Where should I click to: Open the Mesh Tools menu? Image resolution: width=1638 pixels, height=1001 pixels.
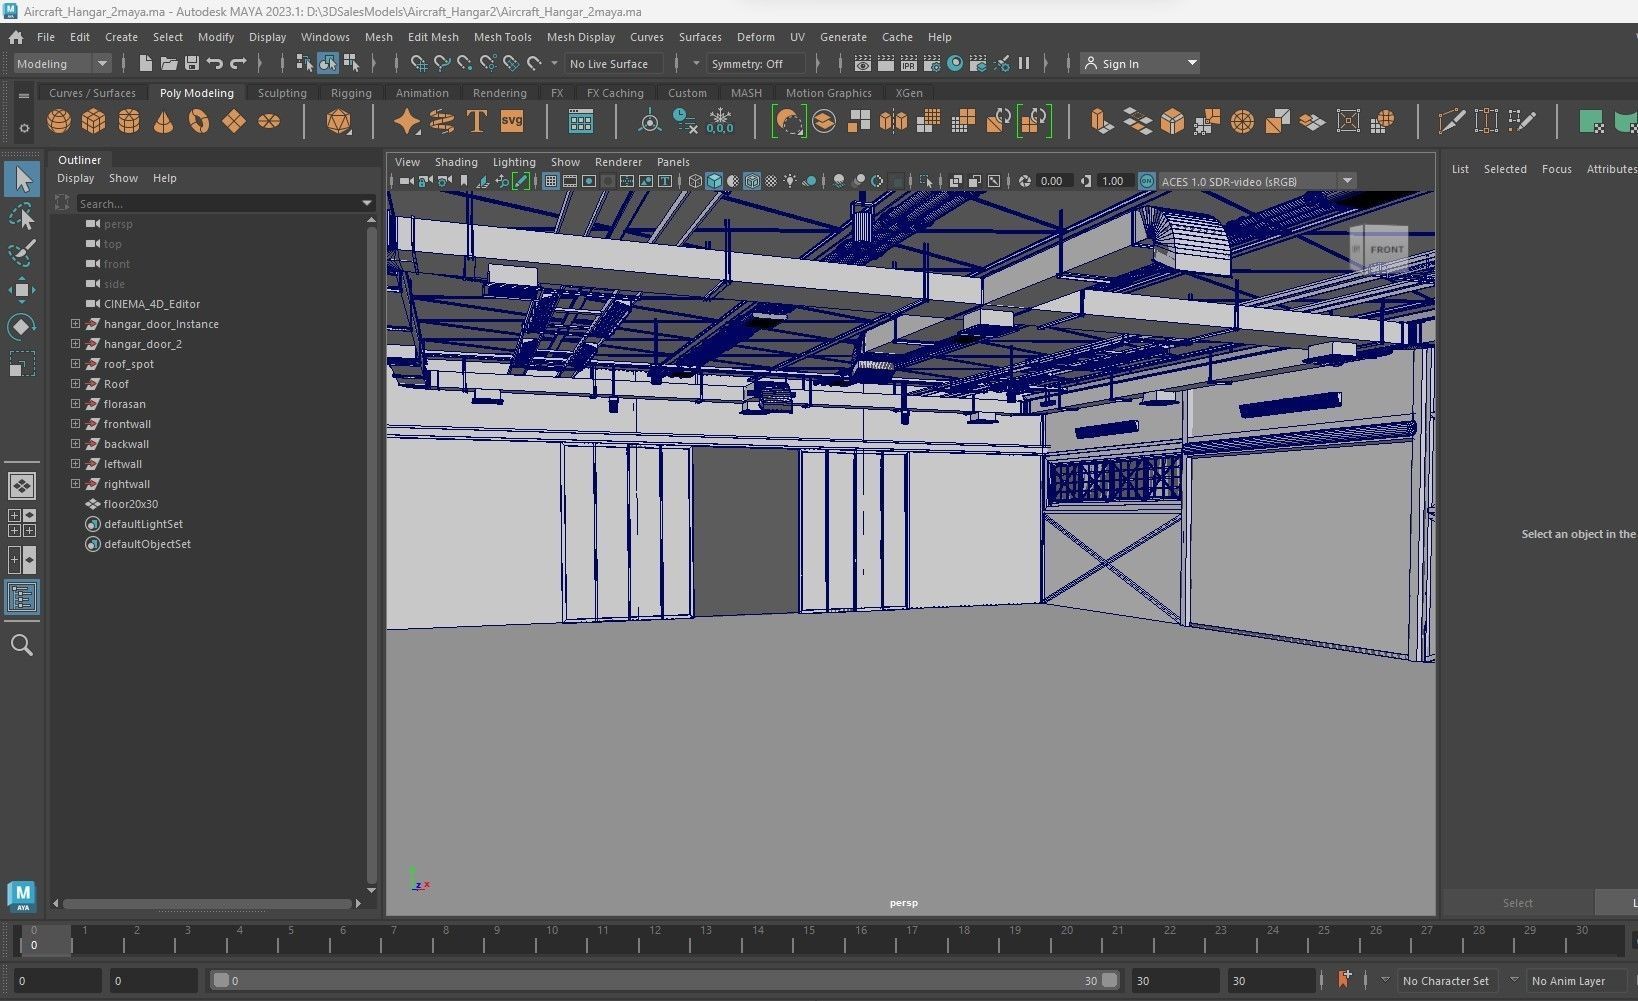pos(502,37)
